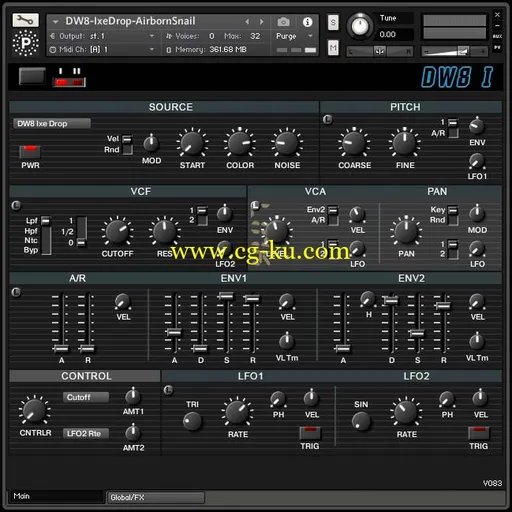Click the RES knob
This screenshot has width=512, height=512.
click(x=164, y=232)
